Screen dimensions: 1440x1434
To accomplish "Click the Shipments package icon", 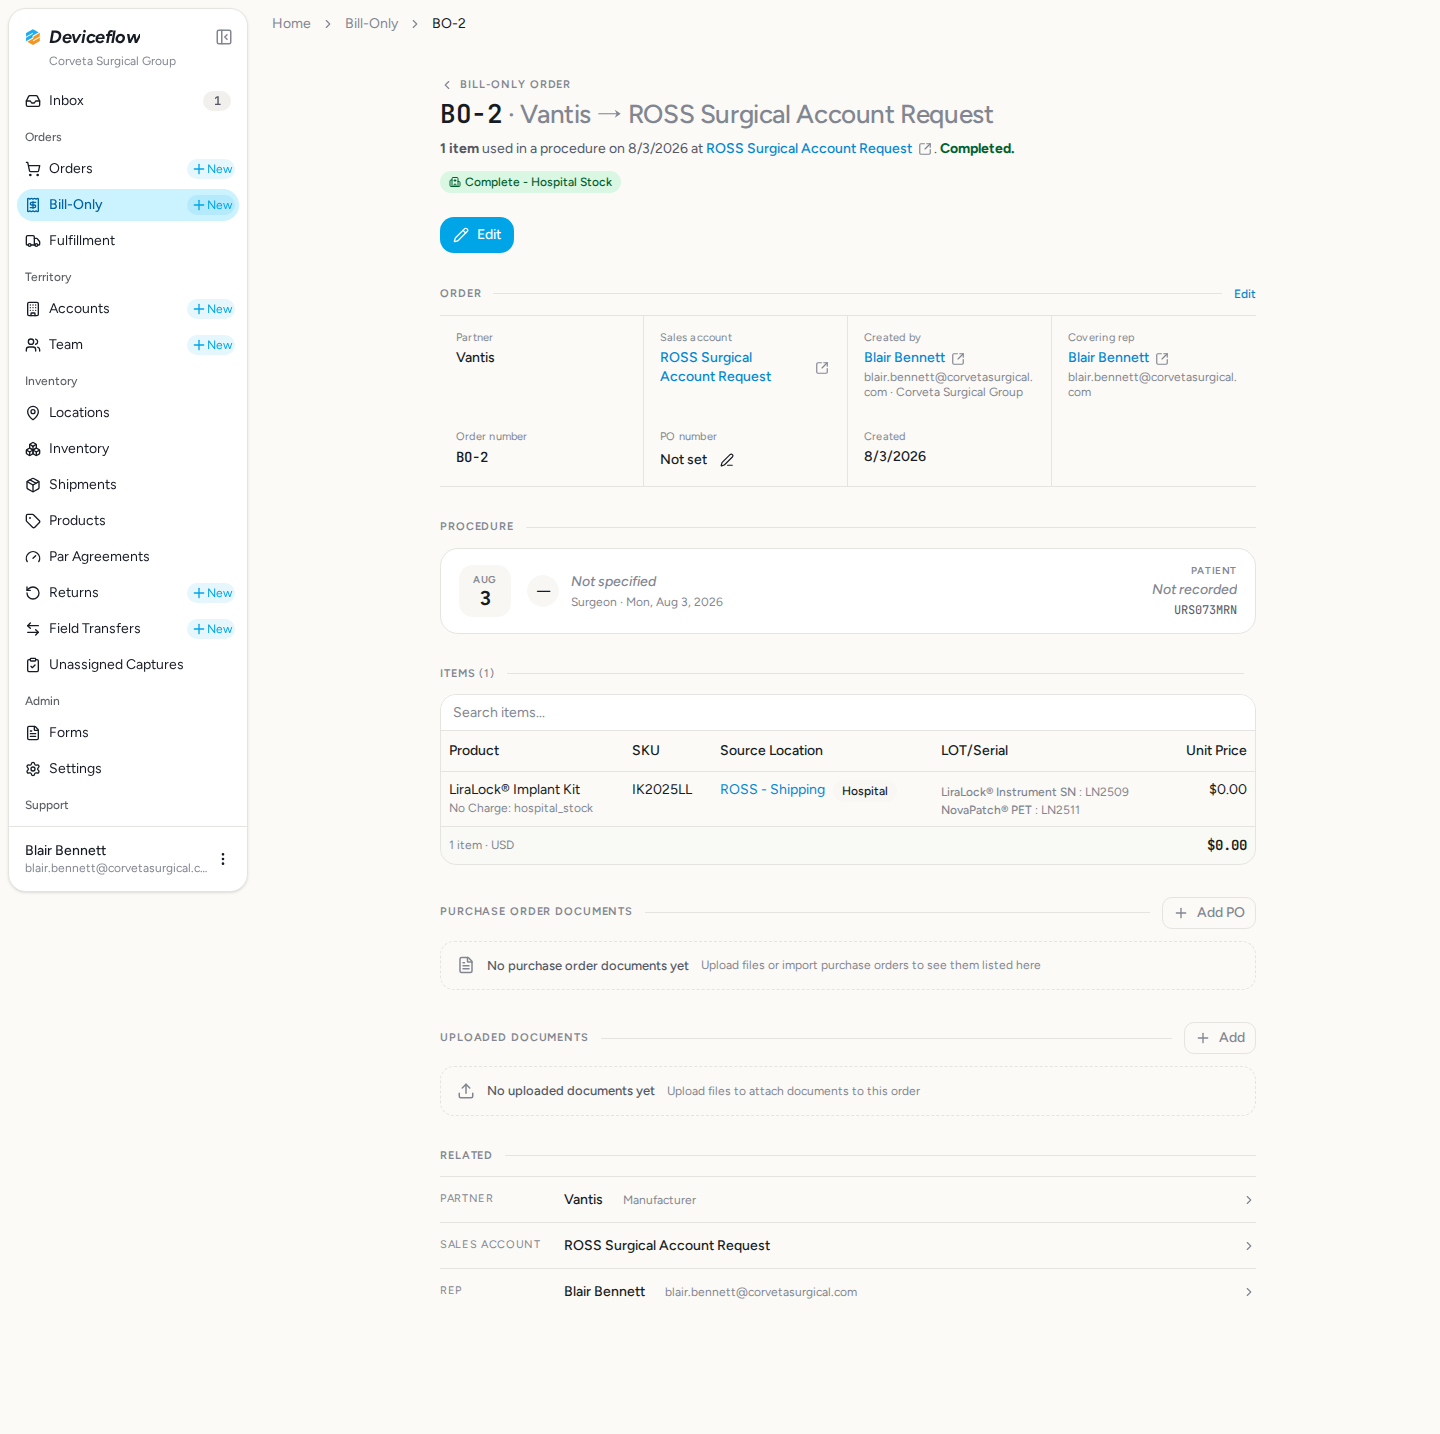I will [33, 485].
